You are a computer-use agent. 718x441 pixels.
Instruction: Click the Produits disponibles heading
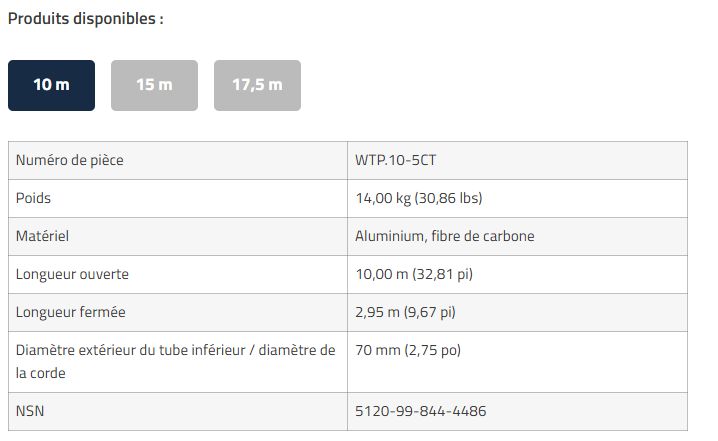coord(85,19)
